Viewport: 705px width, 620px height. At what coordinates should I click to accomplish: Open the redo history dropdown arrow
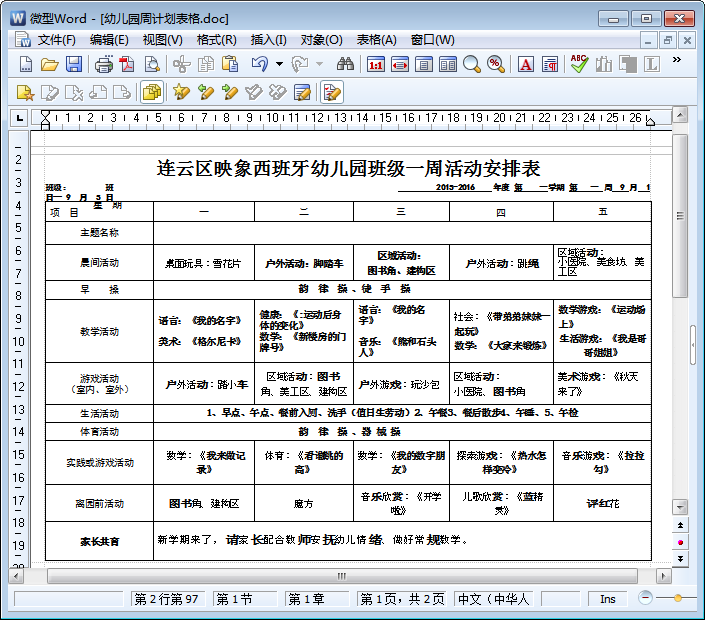coord(319,64)
